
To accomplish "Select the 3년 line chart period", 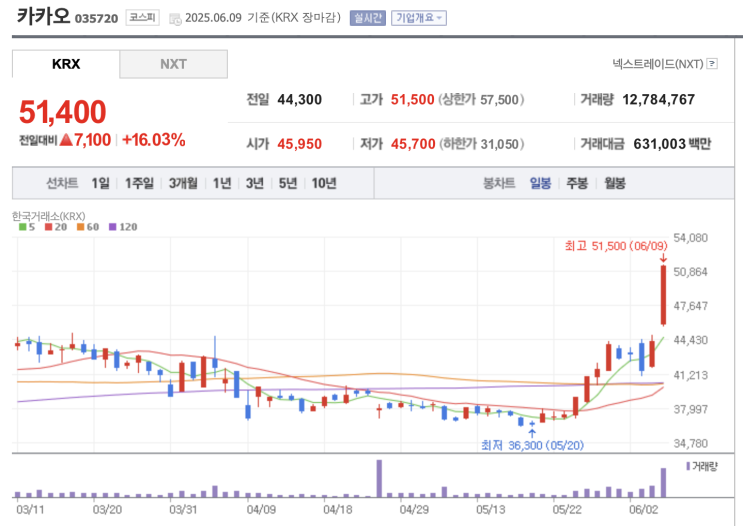I will coord(255,183).
